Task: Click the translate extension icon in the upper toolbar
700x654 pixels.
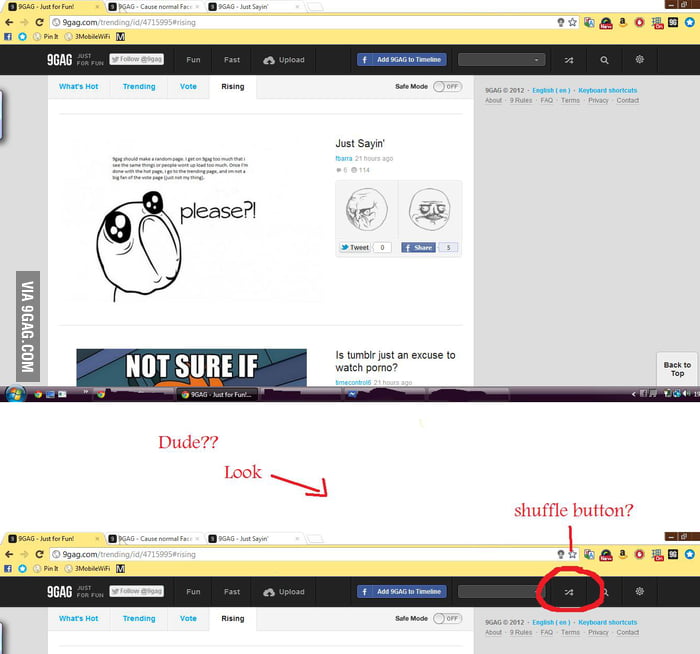Action: (589, 22)
